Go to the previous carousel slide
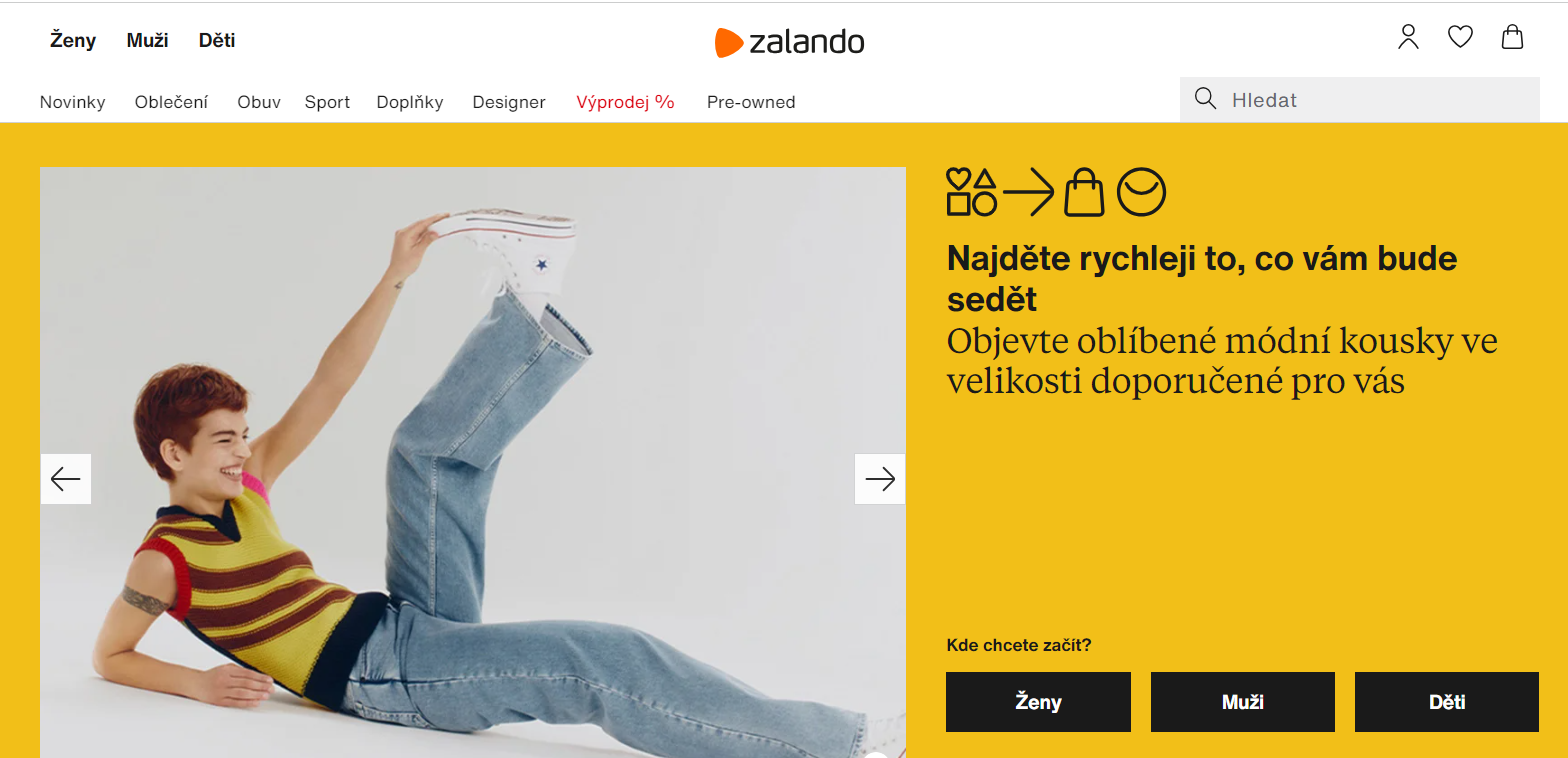The width and height of the screenshot is (1568, 758). click(x=66, y=479)
